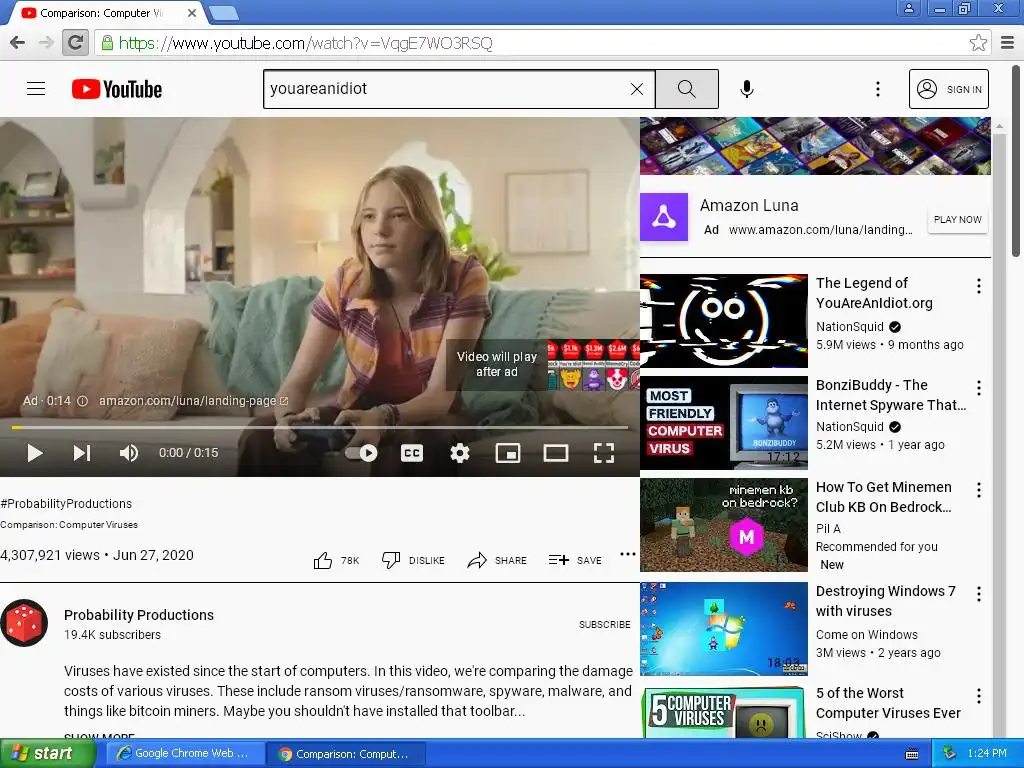Play the video

[x=35, y=453]
